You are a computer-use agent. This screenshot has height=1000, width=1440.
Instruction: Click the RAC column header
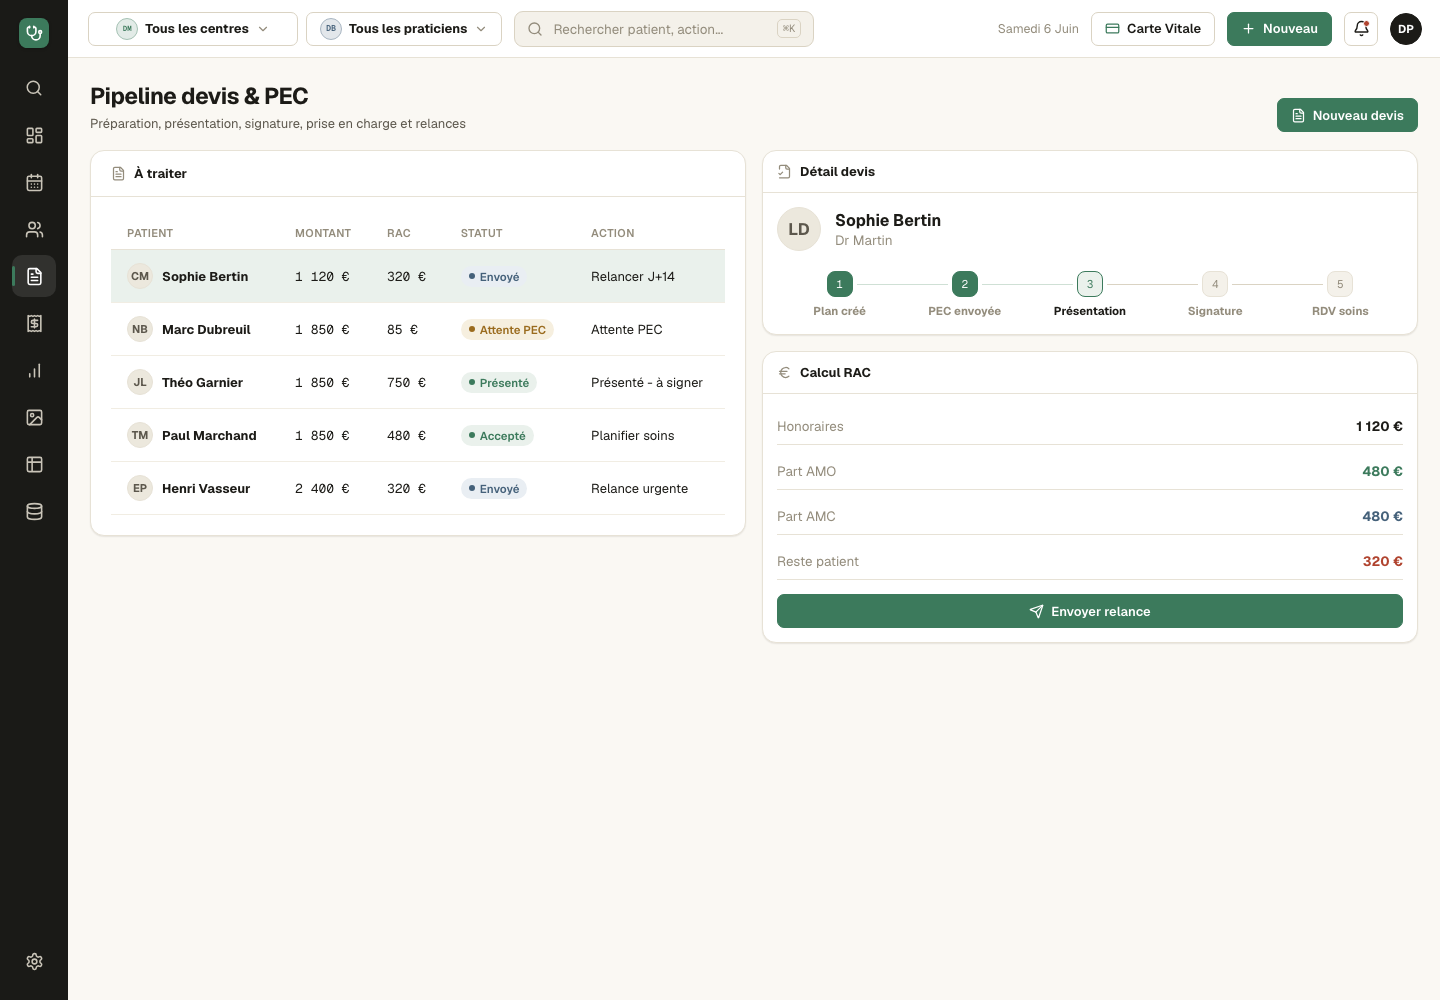(399, 233)
